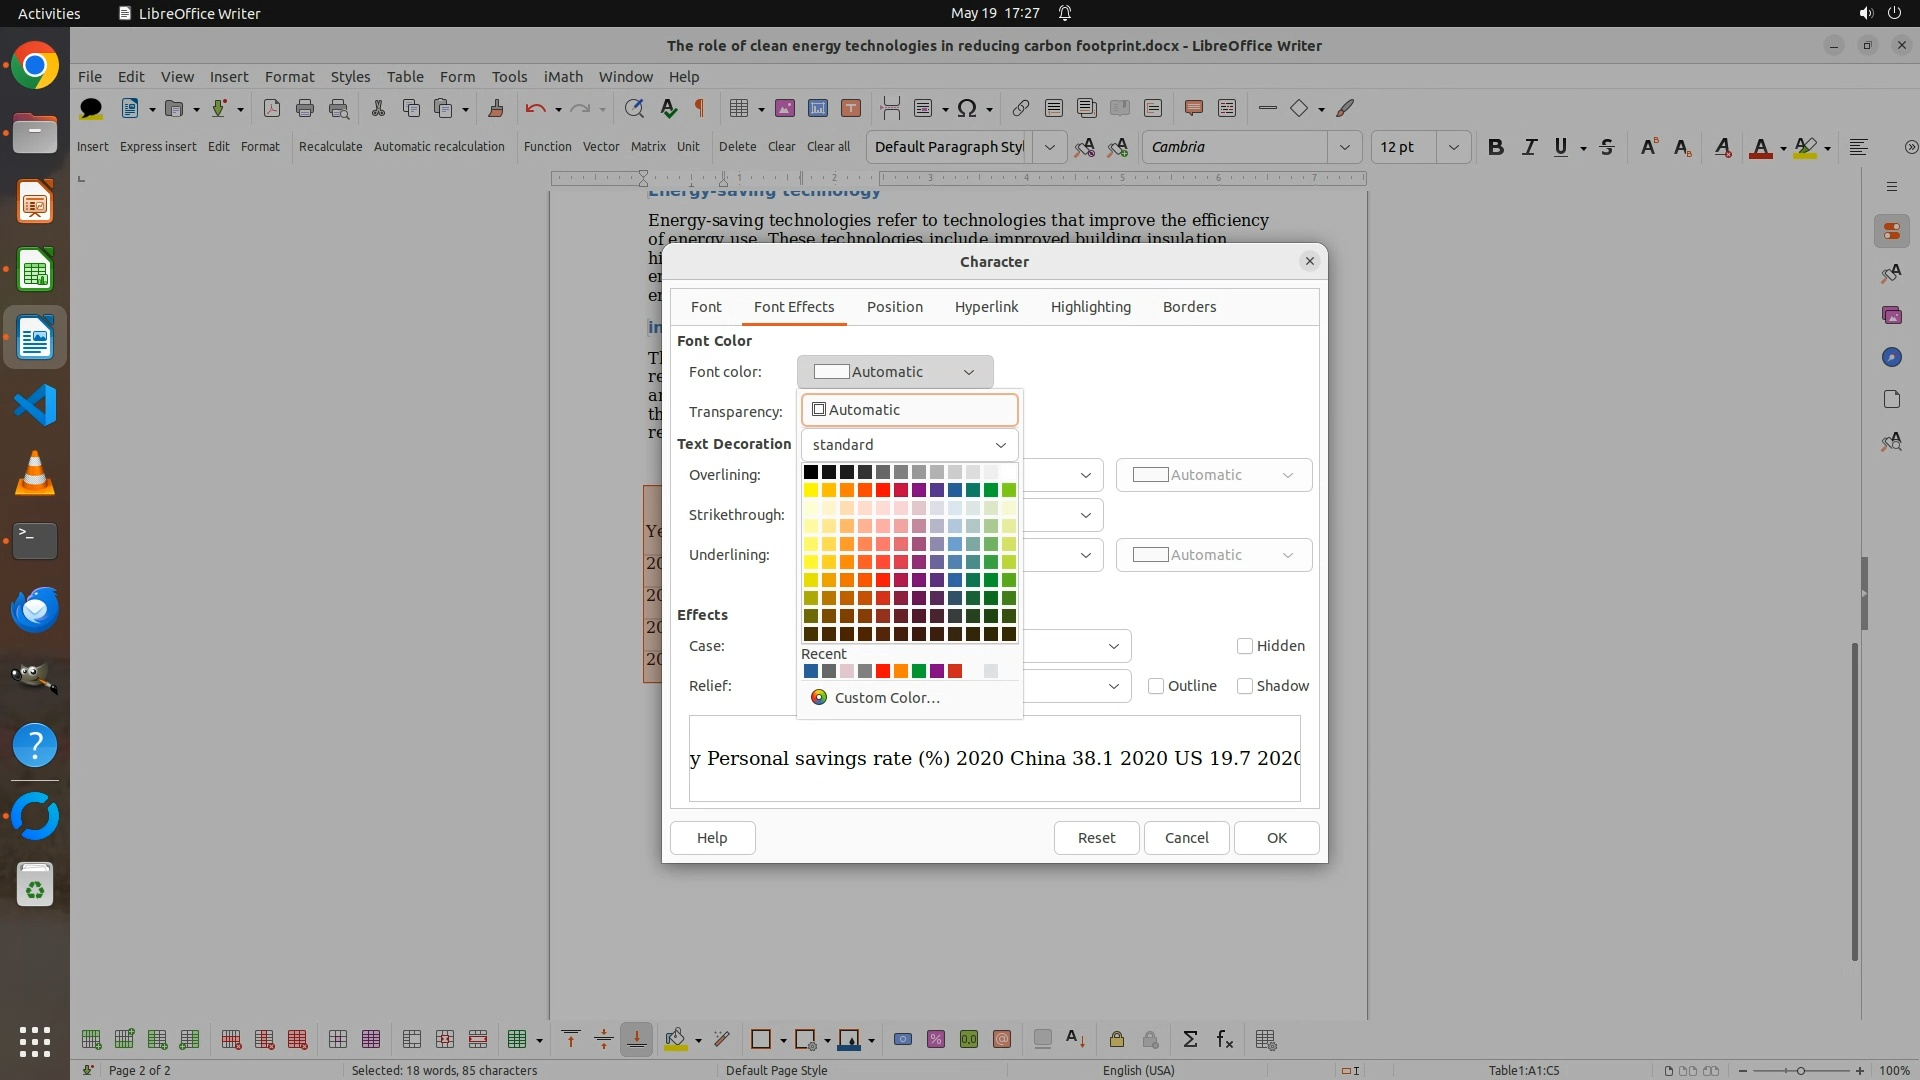Click the Sum icon in table toolbar

click(1190, 1040)
